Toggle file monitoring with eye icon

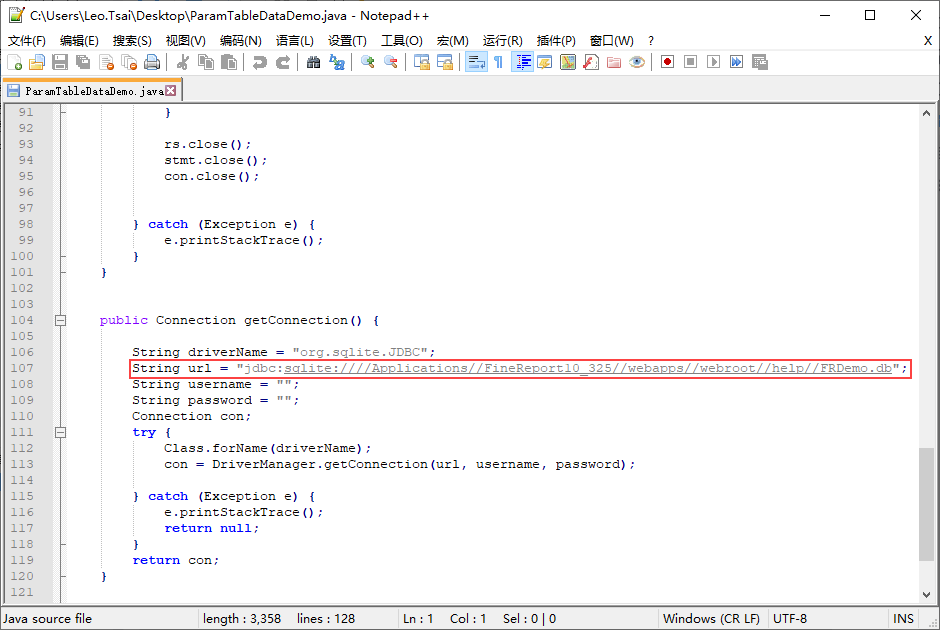pyautogui.click(x=637, y=62)
